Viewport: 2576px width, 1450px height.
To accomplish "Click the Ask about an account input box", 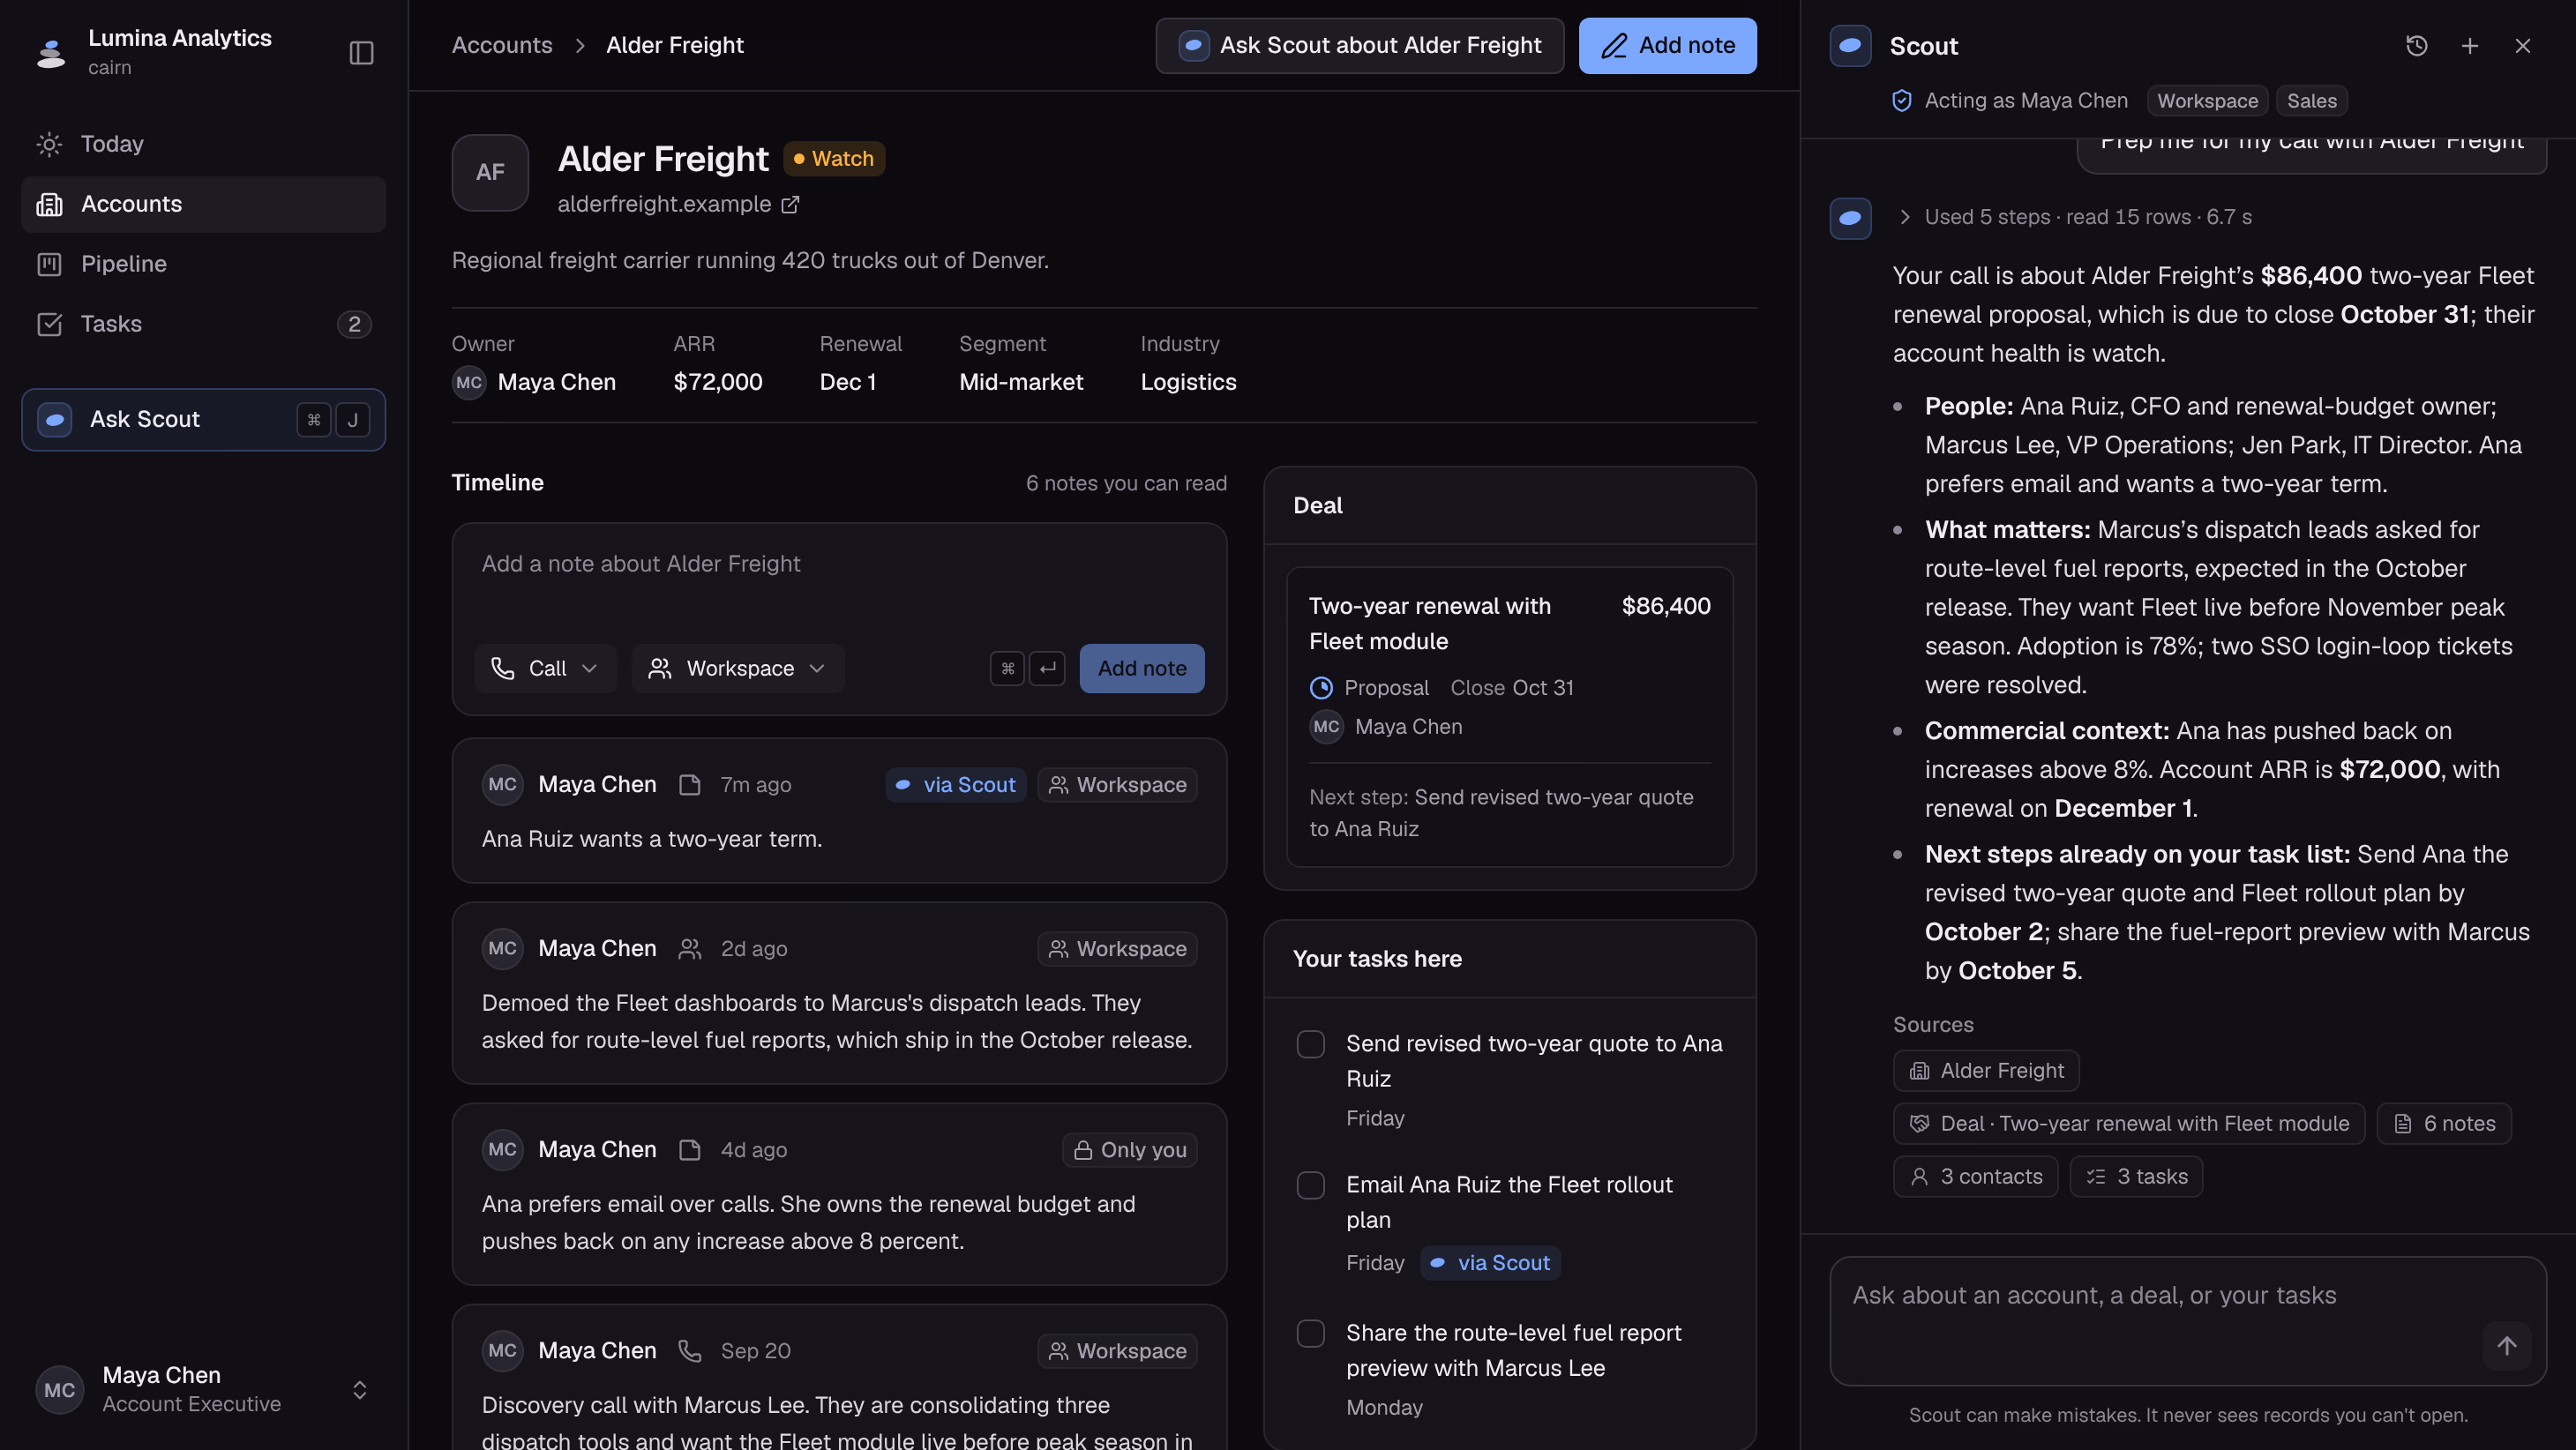I will [x=2187, y=1320].
